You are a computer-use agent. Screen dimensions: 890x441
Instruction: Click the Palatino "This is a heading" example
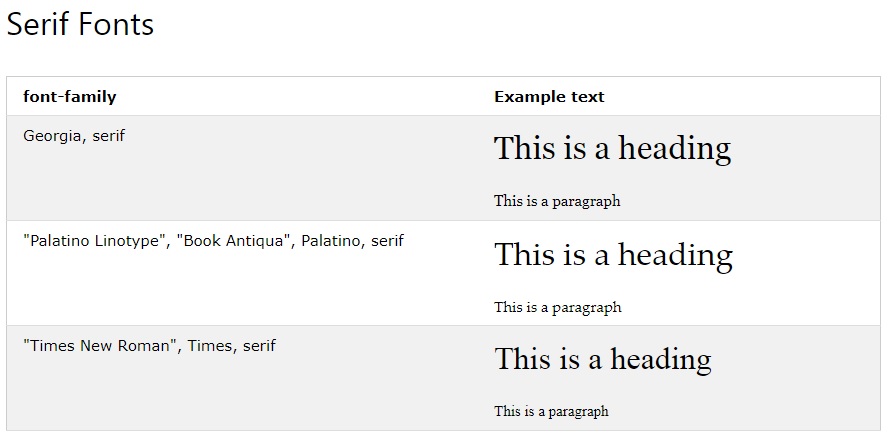tap(614, 254)
